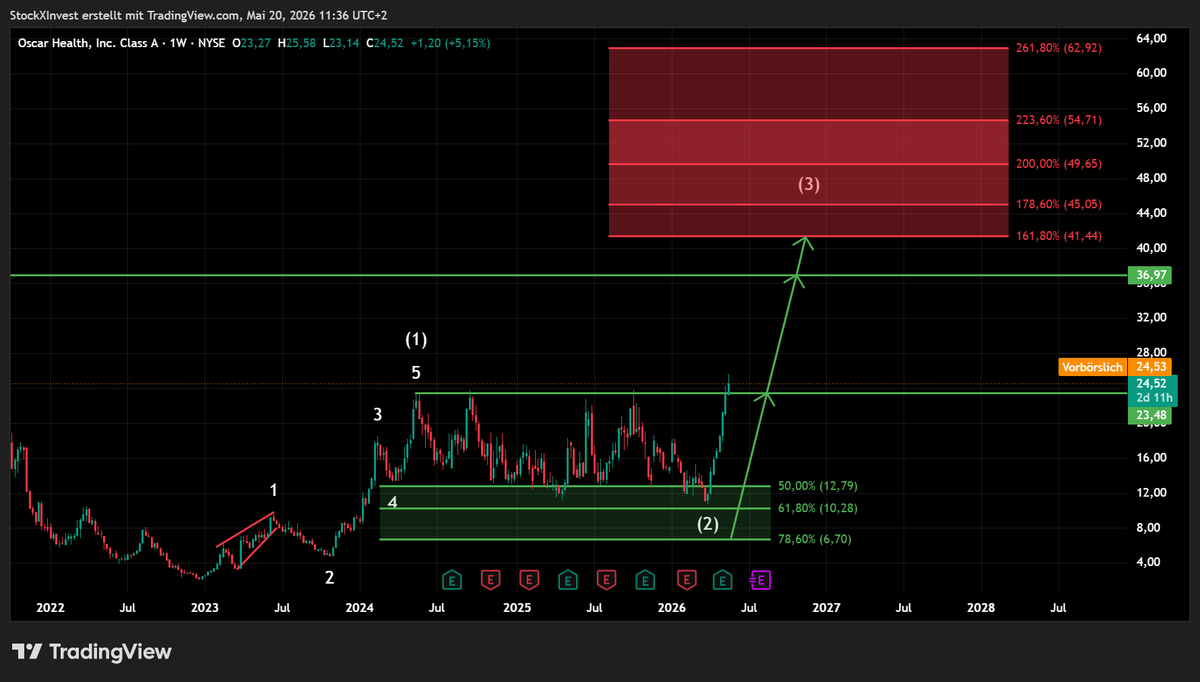This screenshot has width=1200, height=682.
Task: Click the green earnings marker nearest 2024
Action: (x=452, y=579)
